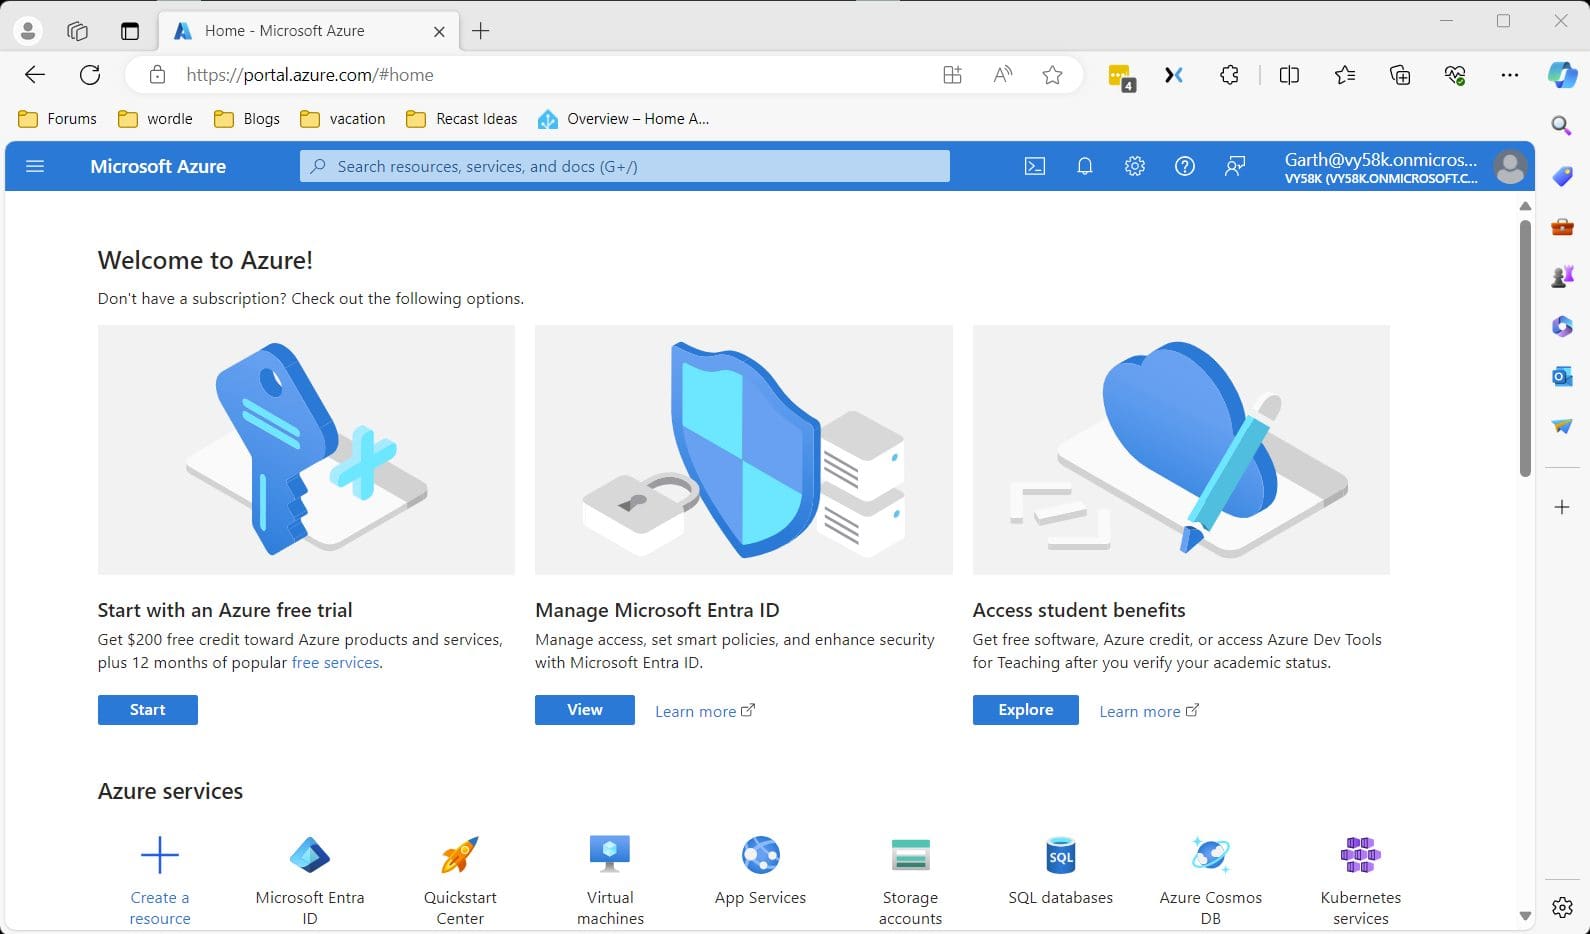
Task: Focus the Search resources, services, and docs box
Action: click(625, 166)
